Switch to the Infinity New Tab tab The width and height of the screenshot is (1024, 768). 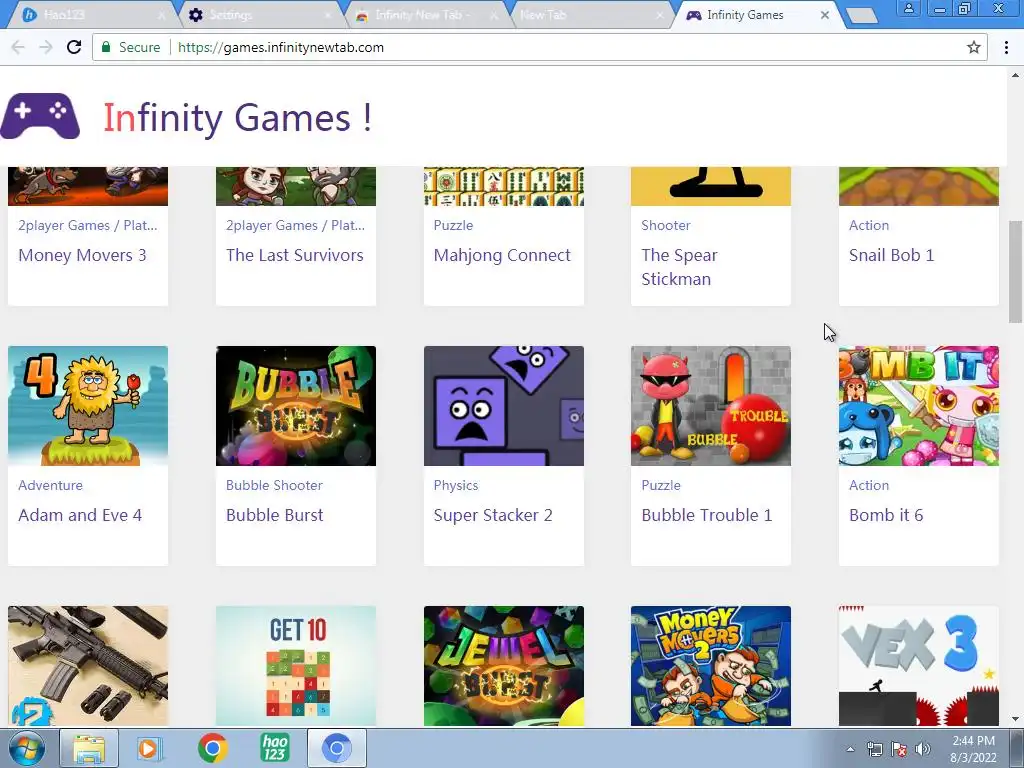(x=425, y=15)
